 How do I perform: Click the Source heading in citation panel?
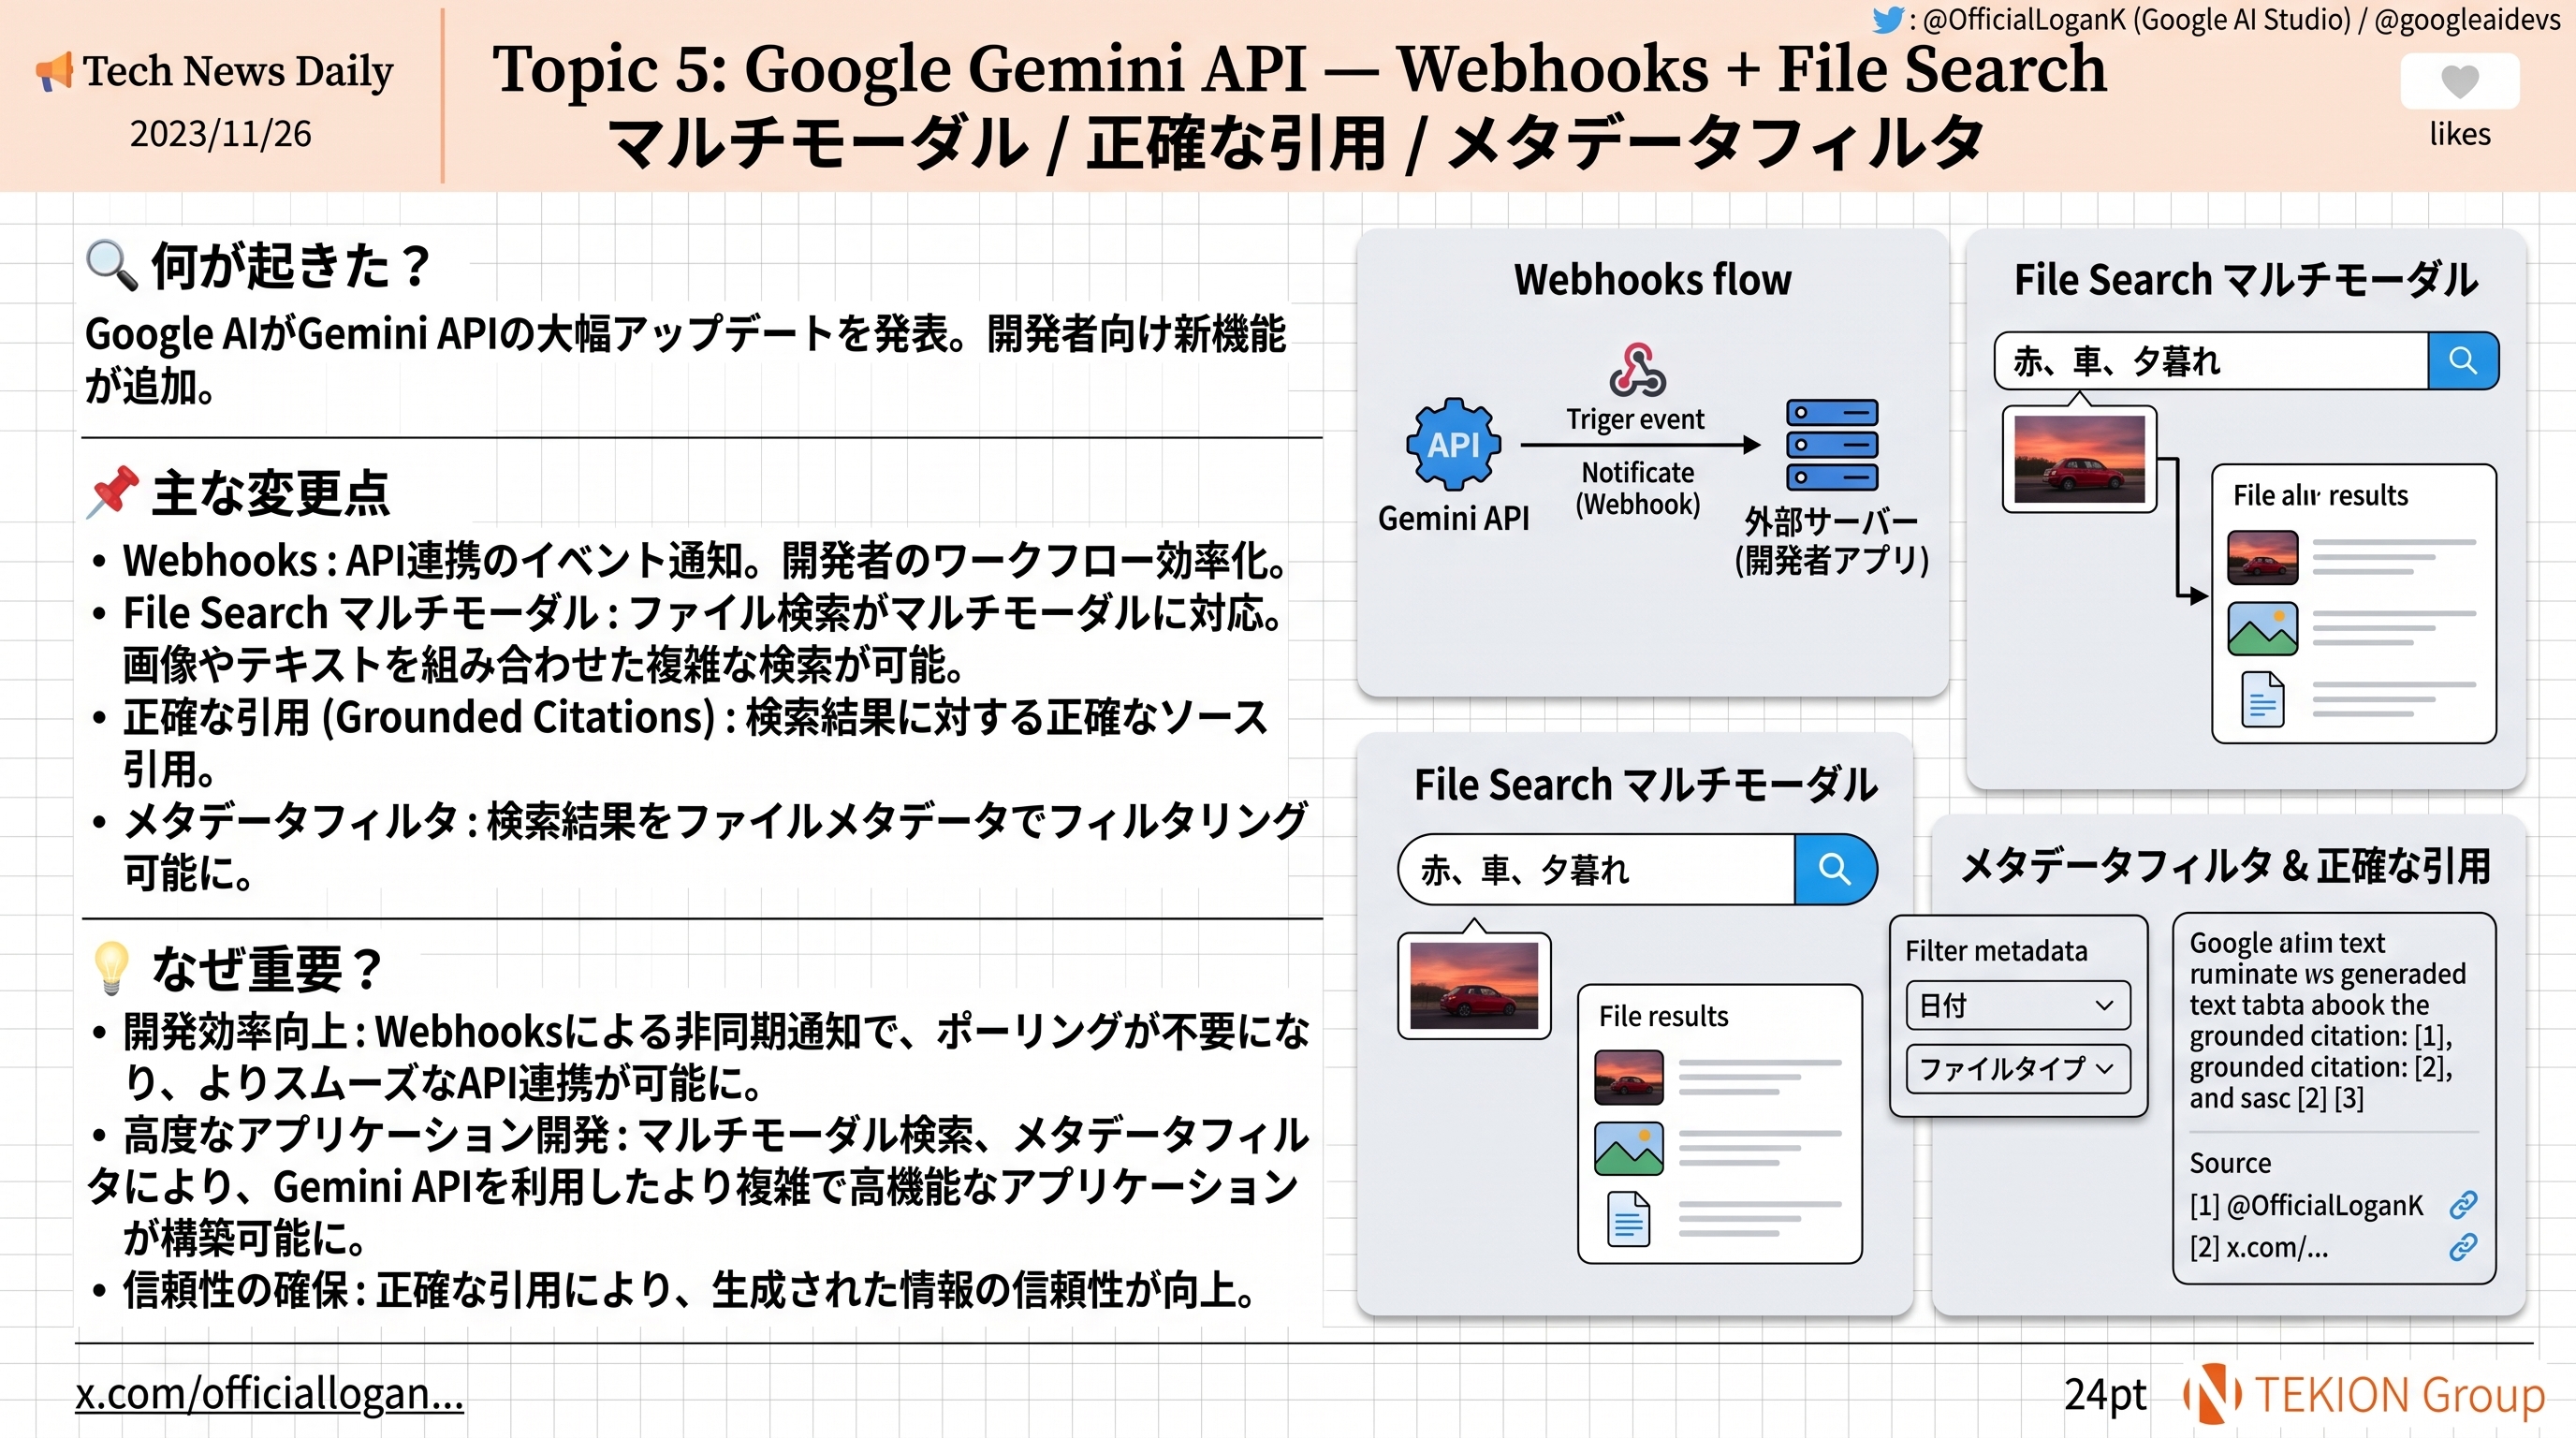pyautogui.click(x=2229, y=1163)
